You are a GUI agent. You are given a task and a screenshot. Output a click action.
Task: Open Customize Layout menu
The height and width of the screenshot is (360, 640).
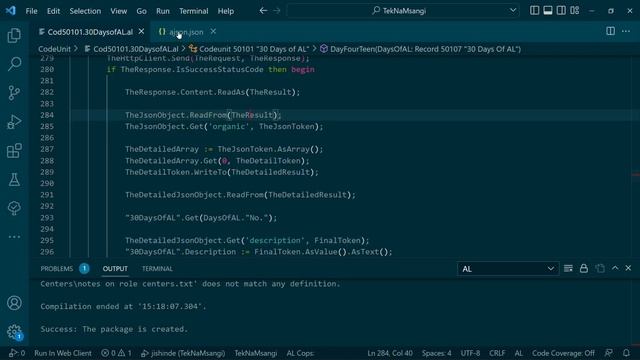pyautogui.click(x=575, y=11)
